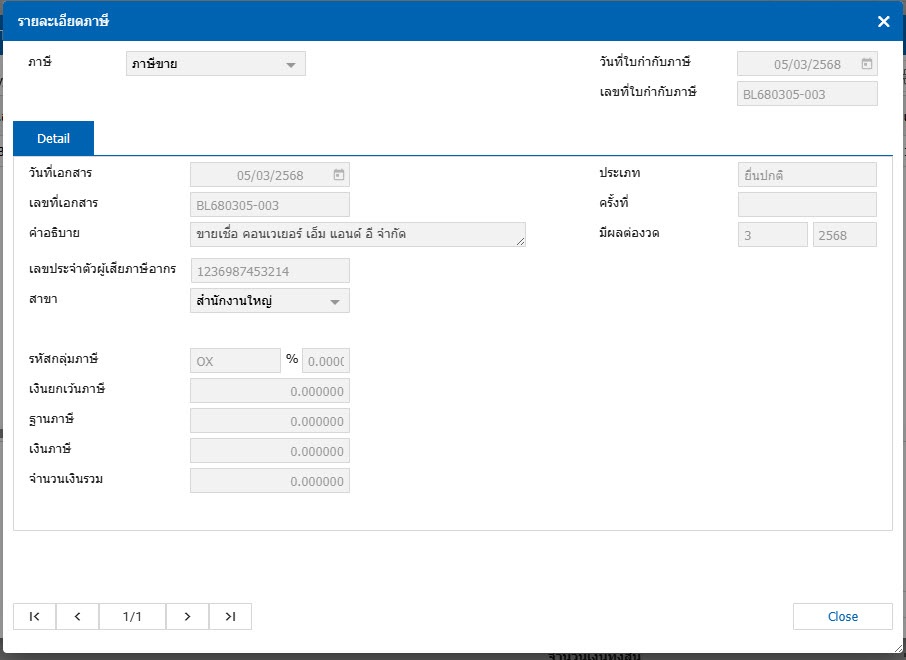
Task: Switch to the Detail tab
Action: 53,138
